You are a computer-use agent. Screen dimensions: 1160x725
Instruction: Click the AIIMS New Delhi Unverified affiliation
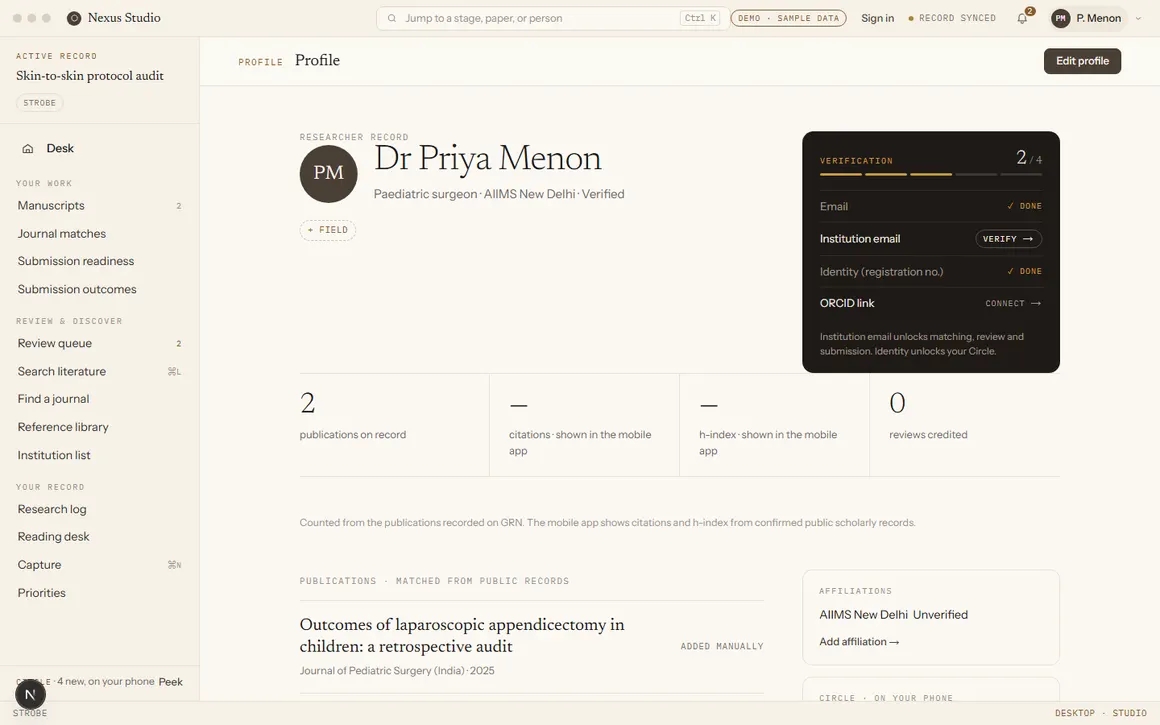(x=894, y=615)
